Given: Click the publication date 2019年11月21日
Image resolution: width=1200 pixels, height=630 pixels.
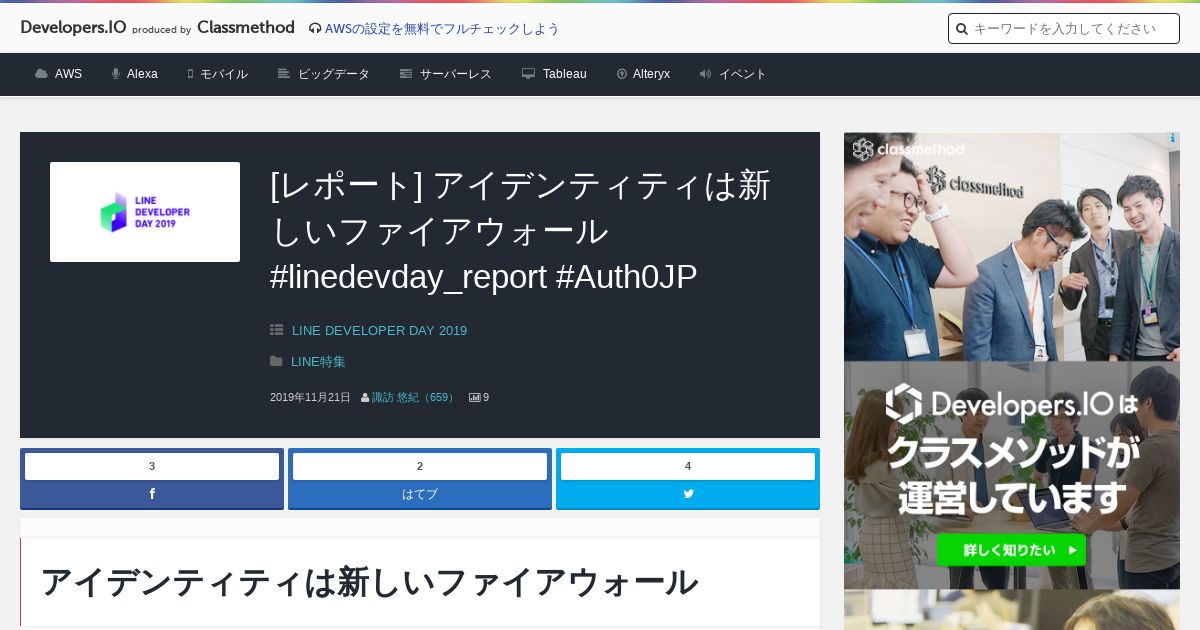Looking at the screenshot, I should [310, 398].
